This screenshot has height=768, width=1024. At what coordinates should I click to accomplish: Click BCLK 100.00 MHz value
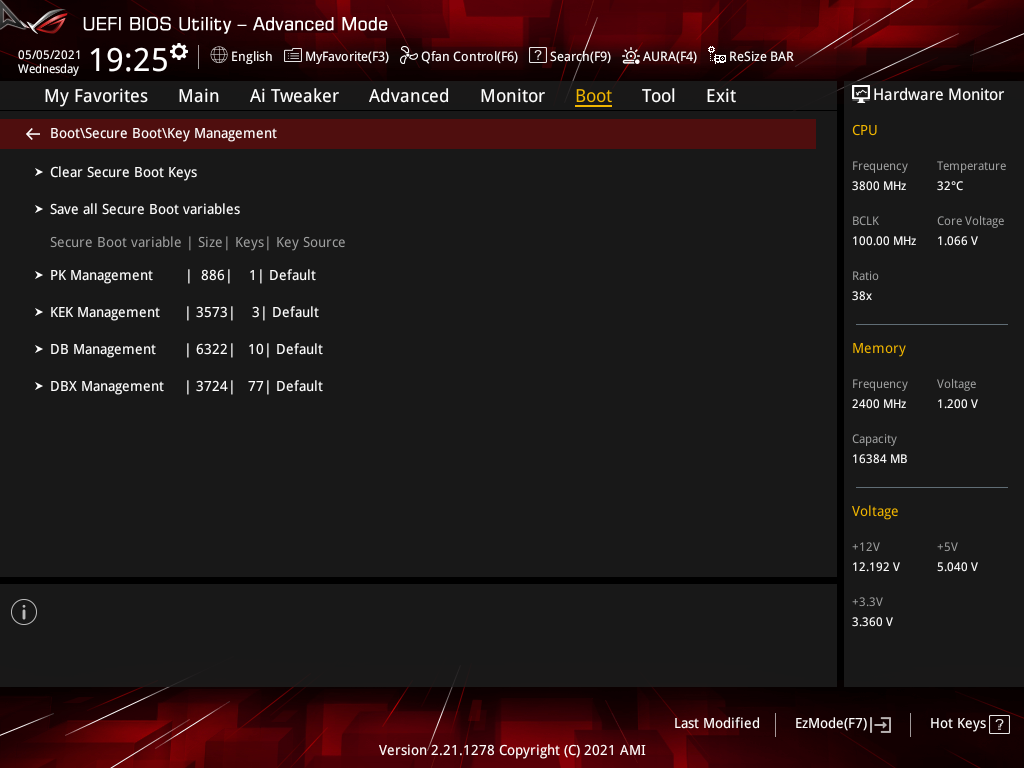pyautogui.click(x=884, y=241)
